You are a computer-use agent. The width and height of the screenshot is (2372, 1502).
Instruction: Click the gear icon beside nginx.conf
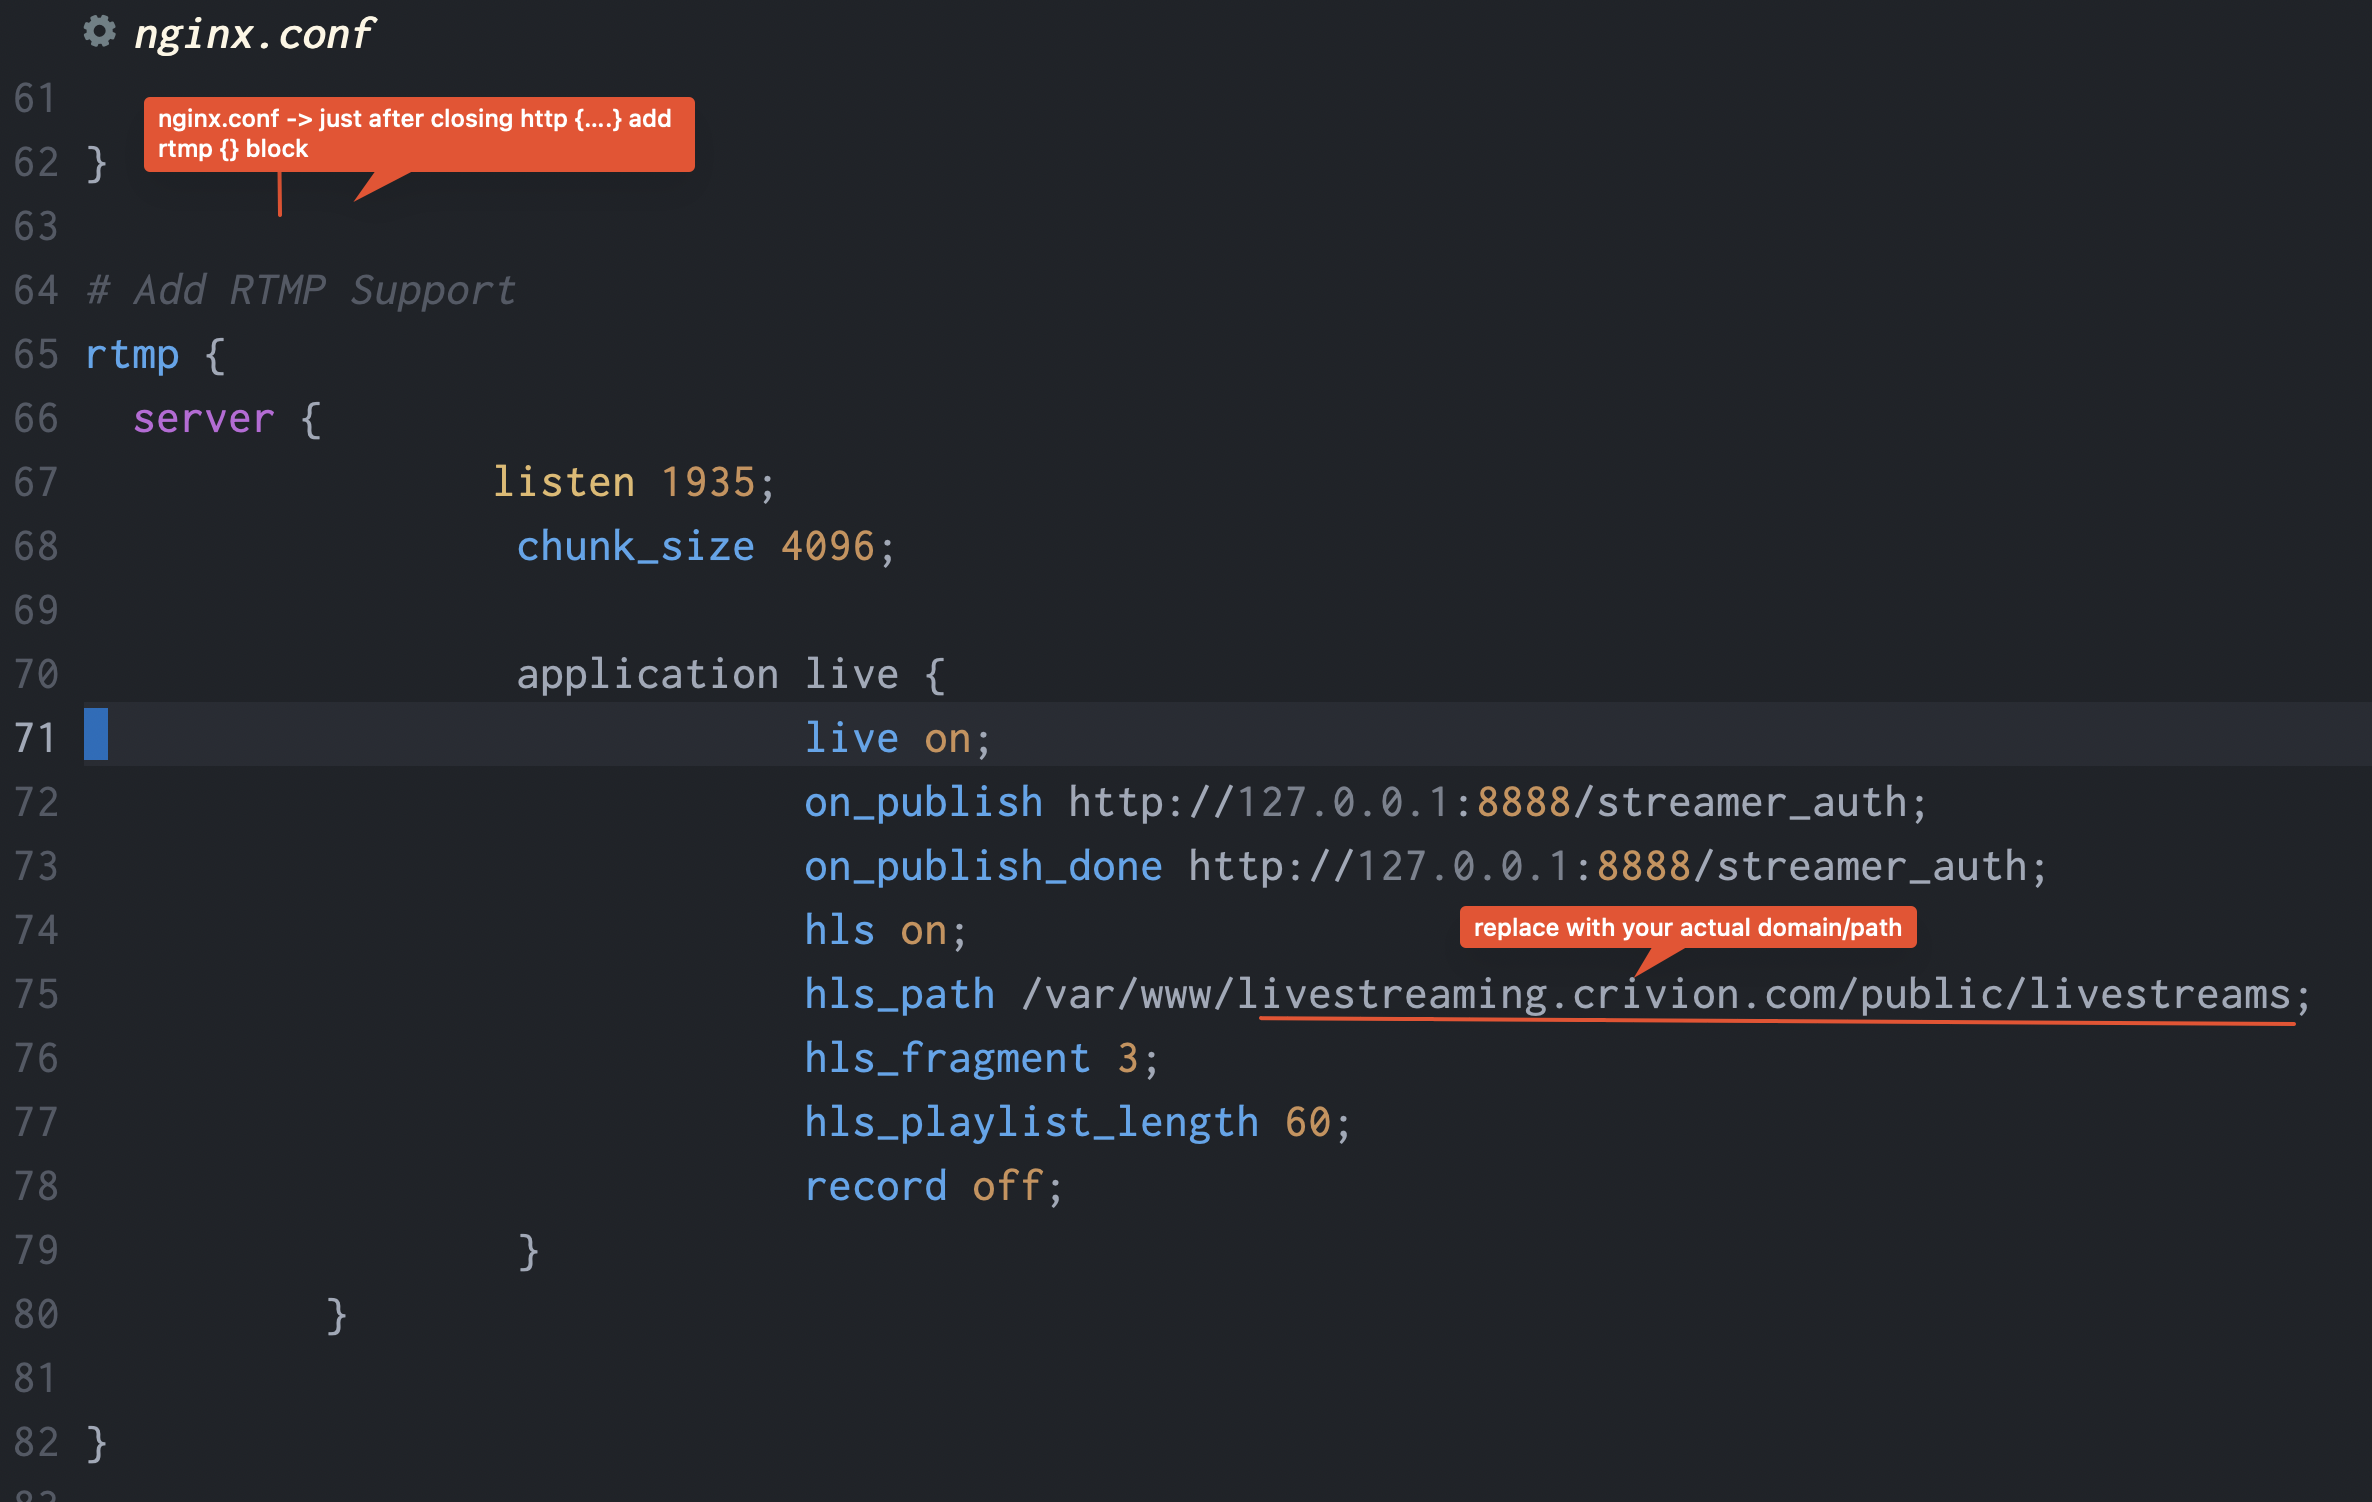coord(99,32)
